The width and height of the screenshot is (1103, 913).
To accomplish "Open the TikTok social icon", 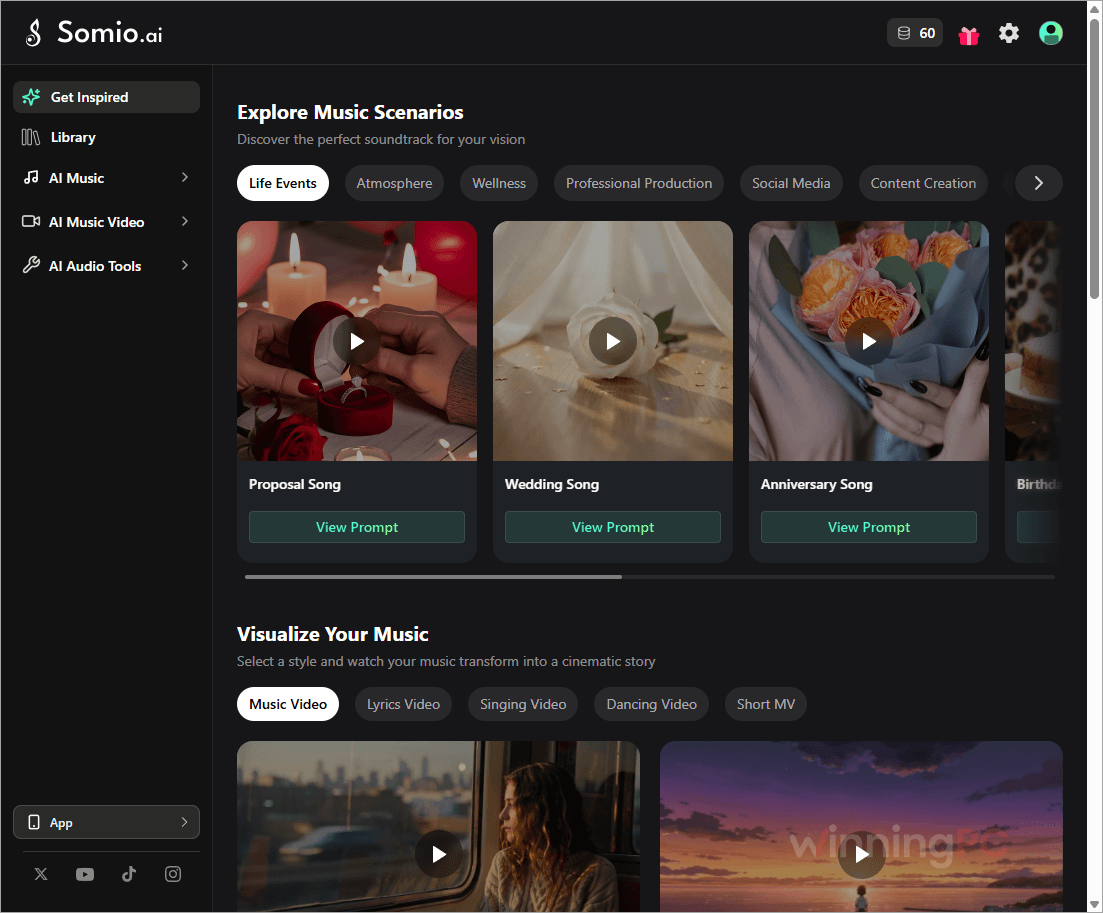I will pos(129,874).
